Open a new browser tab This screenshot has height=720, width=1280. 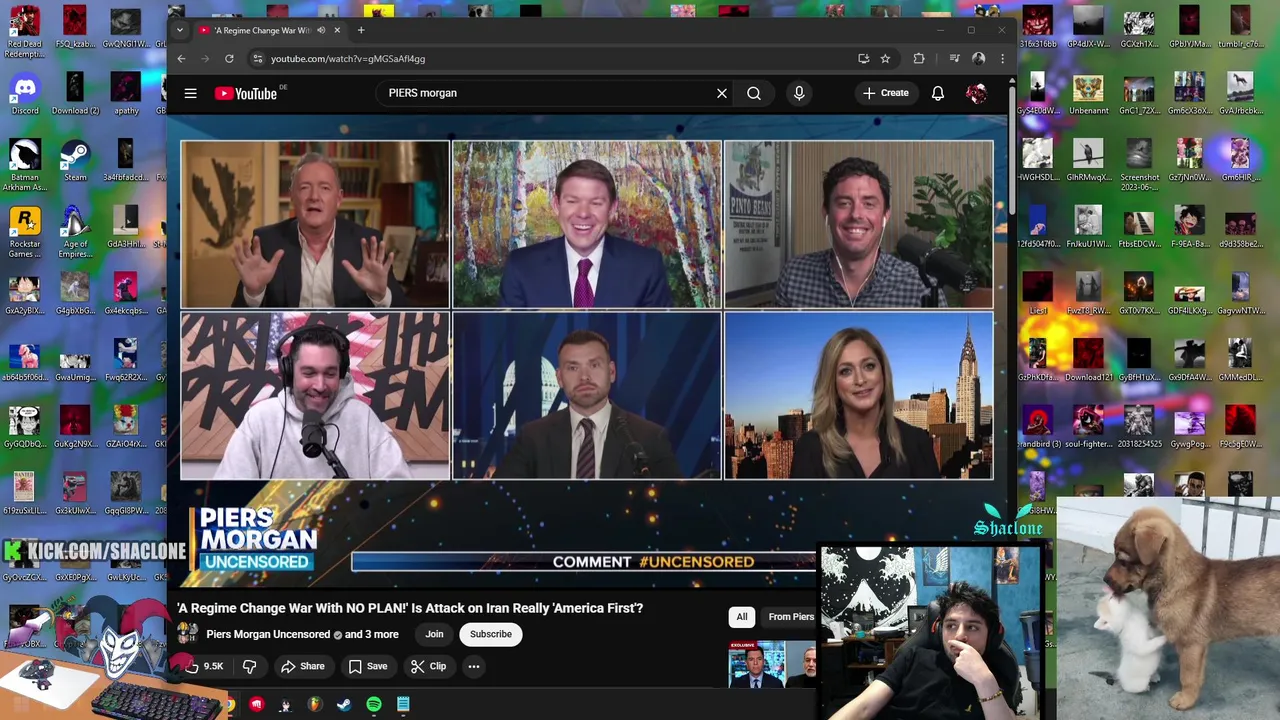pyautogui.click(x=361, y=30)
